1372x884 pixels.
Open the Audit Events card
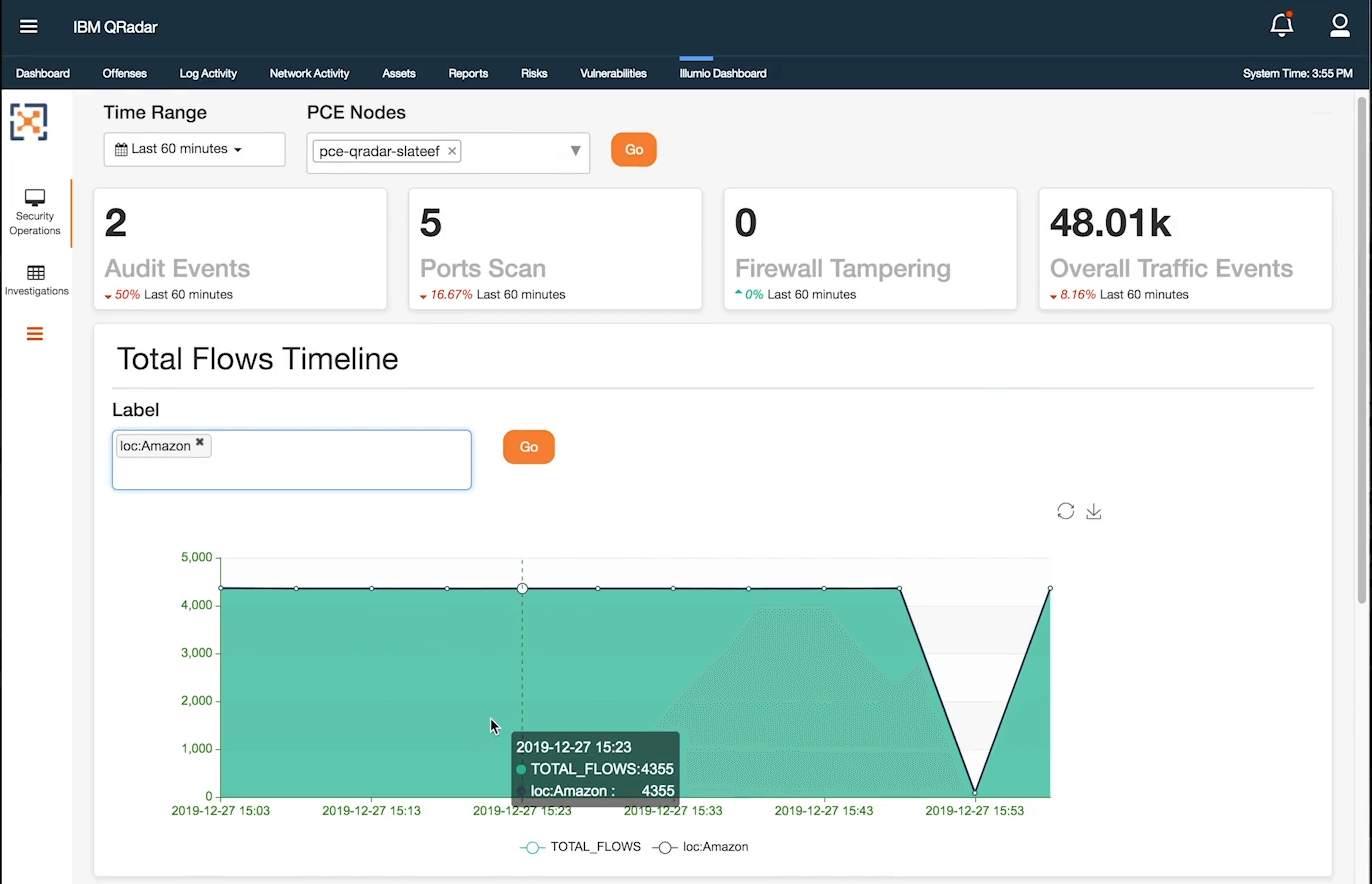[x=240, y=249]
